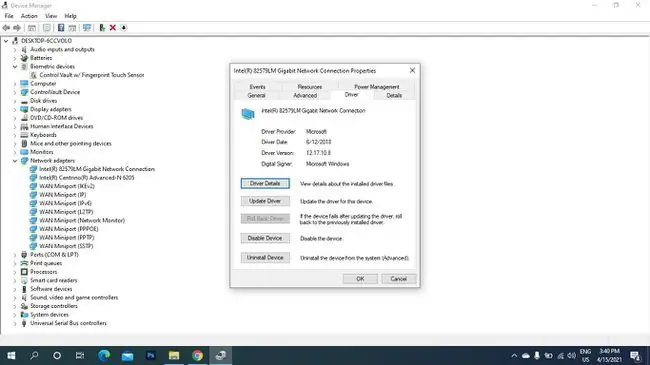Select WAN Miniport (PPPOE)
Screen dimensions: 650x365
tap(68, 229)
